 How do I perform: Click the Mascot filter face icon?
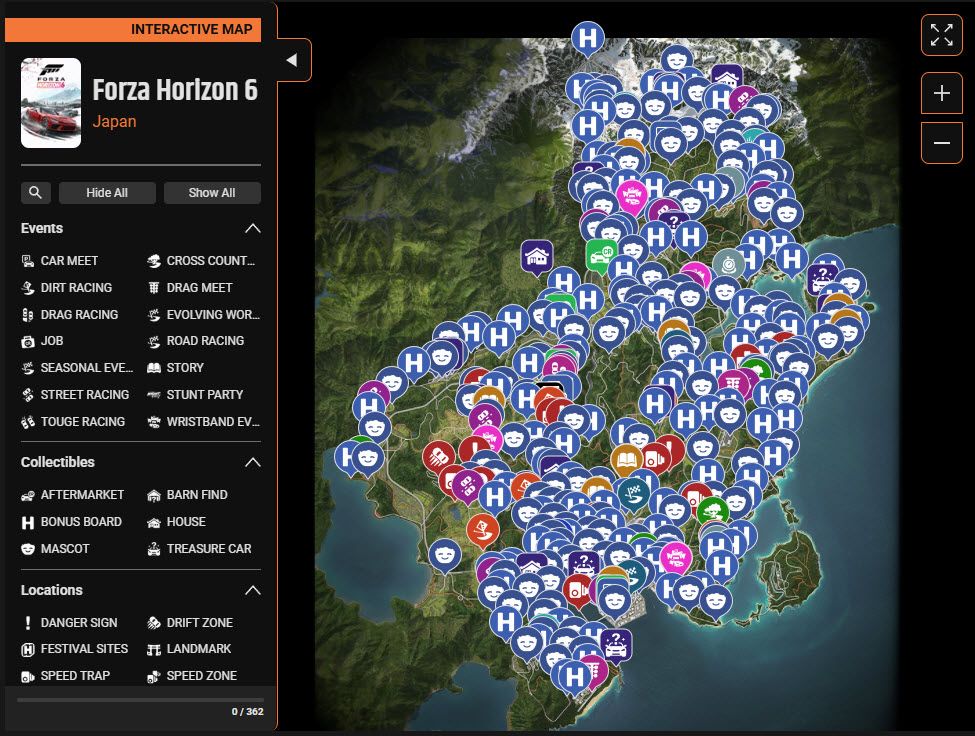point(28,549)
